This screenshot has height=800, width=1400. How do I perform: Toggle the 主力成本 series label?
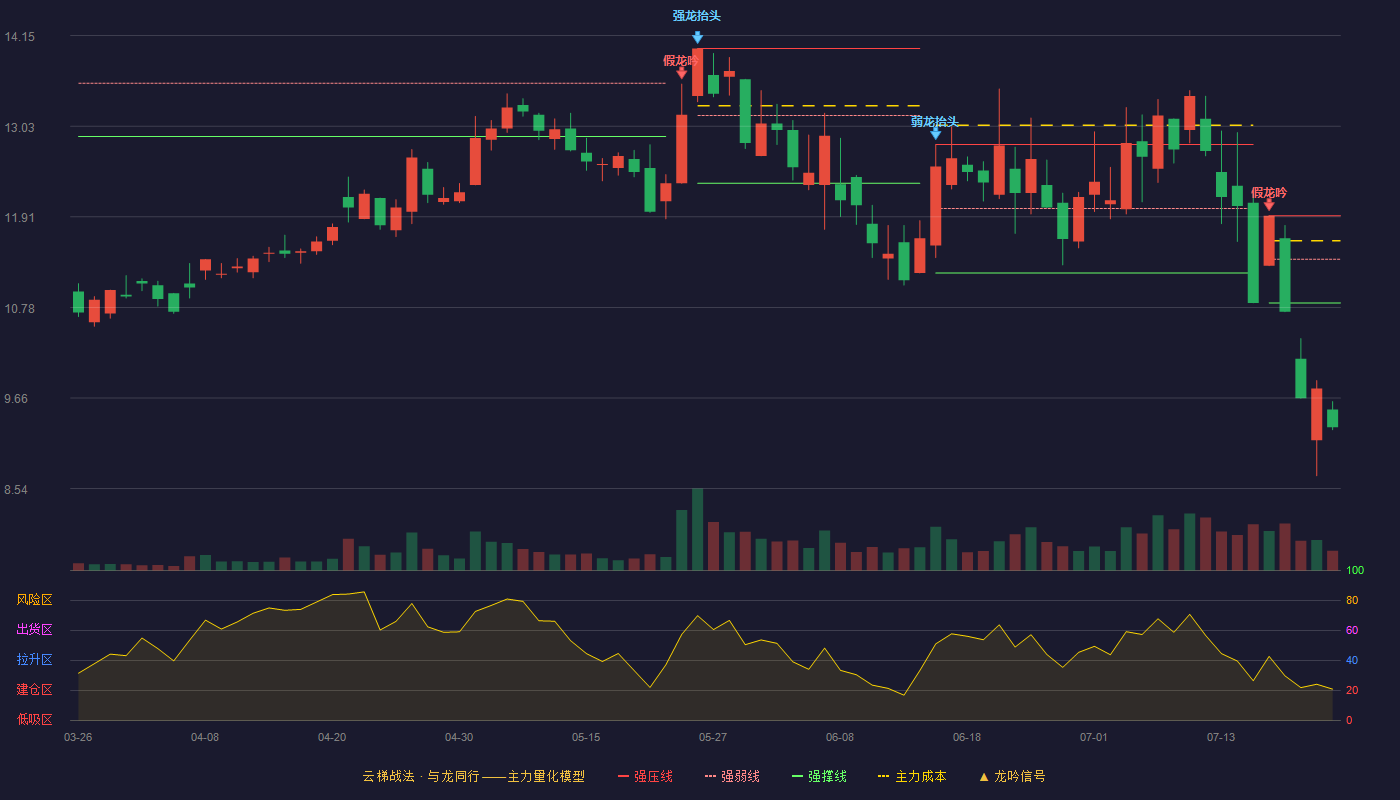tap(920, 777)
